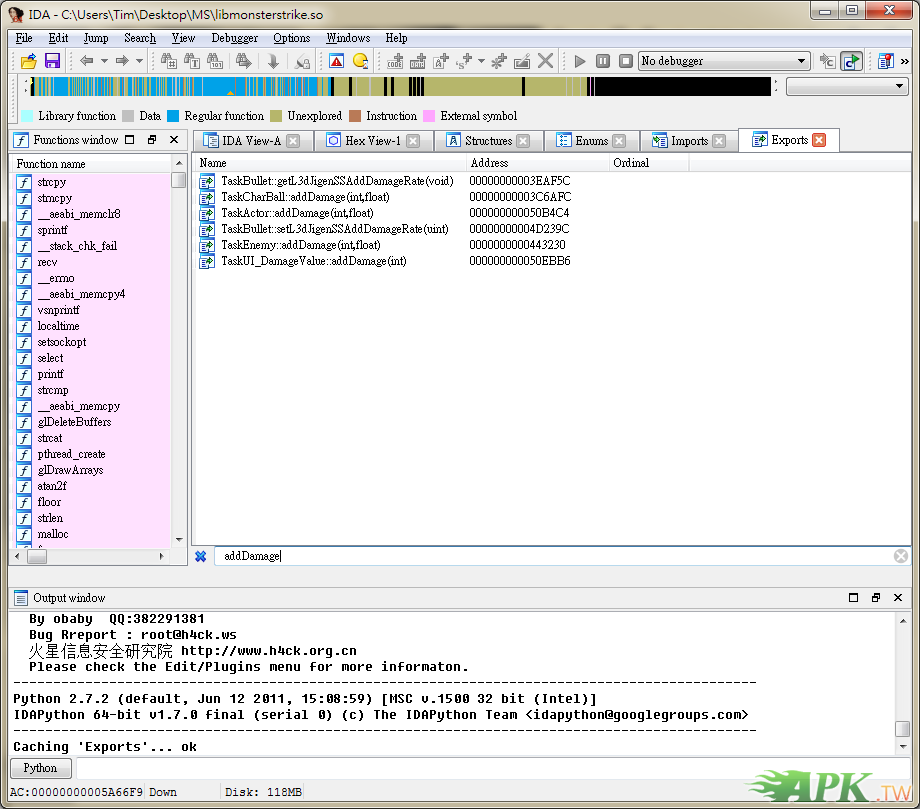Clear the addDamage filter with blue X

pos(201,556)
